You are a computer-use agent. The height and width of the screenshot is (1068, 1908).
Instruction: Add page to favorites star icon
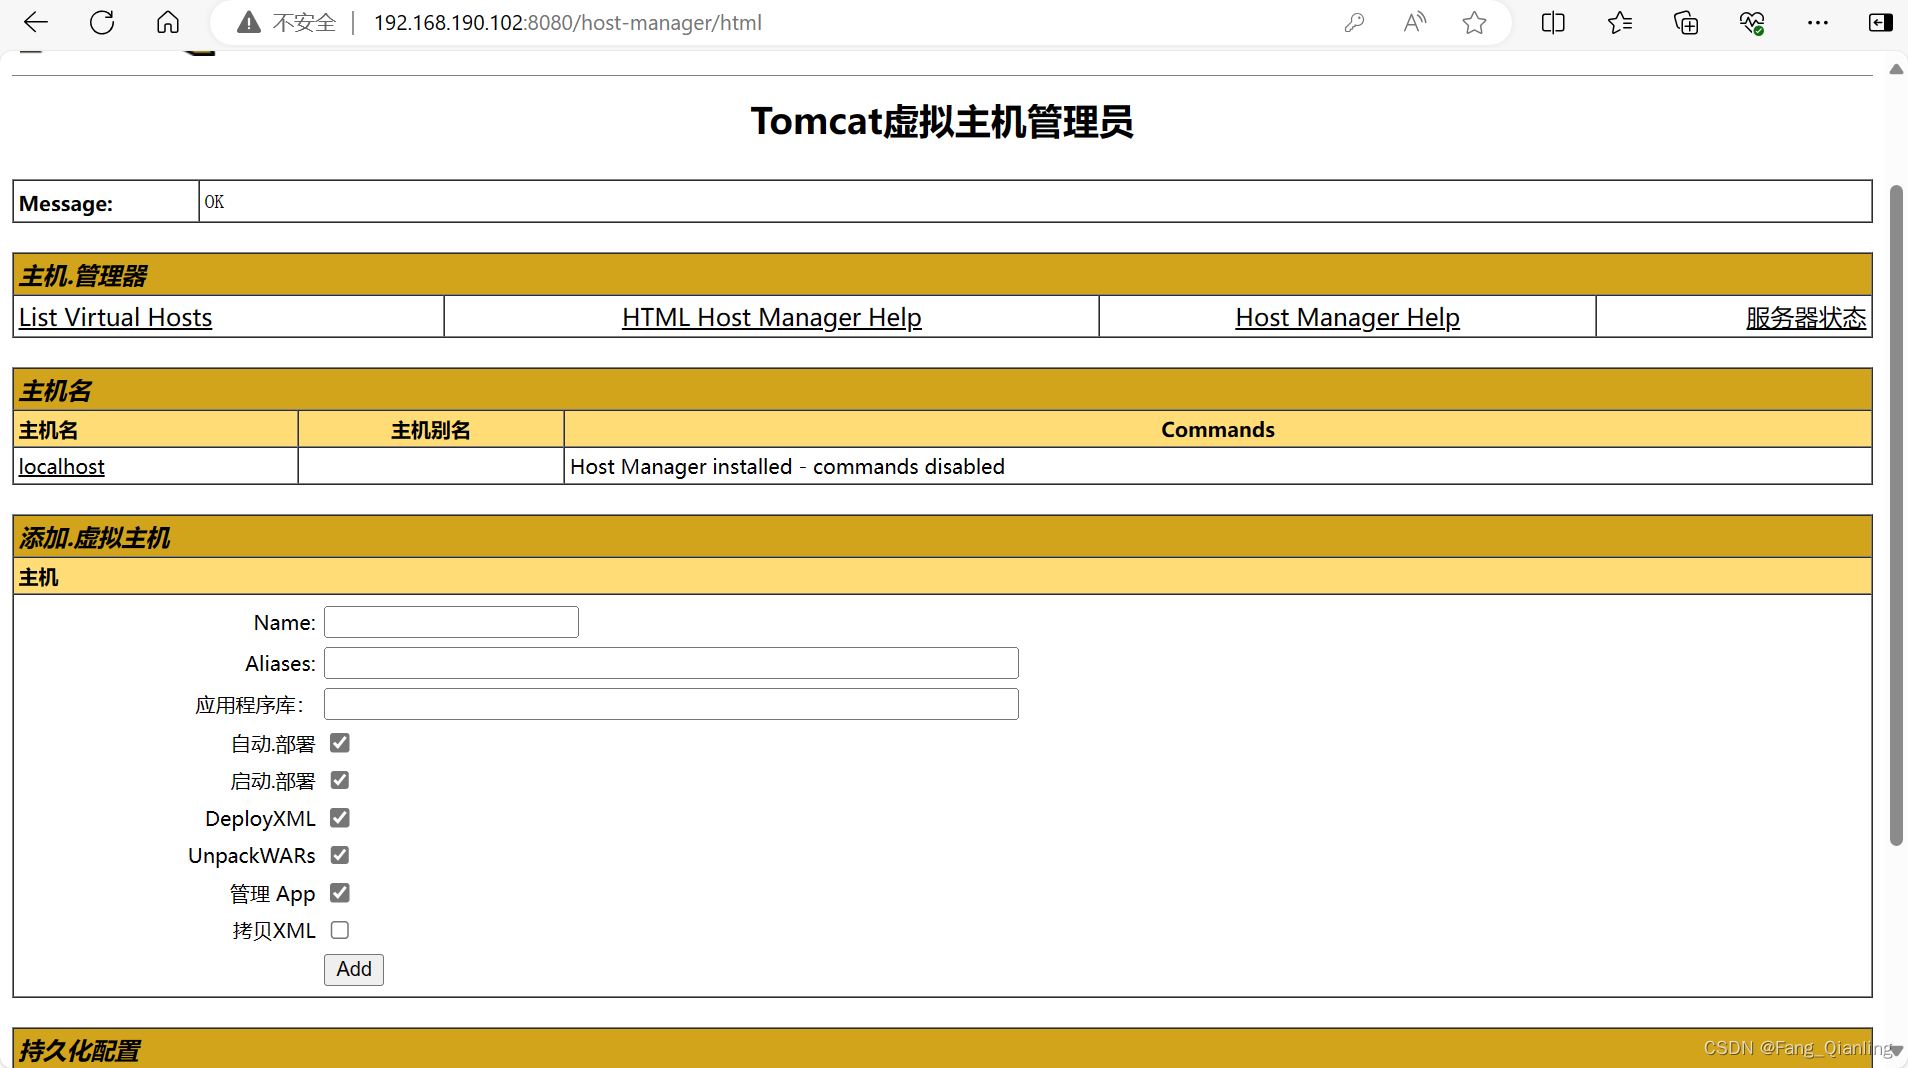tap(1474, 22)
